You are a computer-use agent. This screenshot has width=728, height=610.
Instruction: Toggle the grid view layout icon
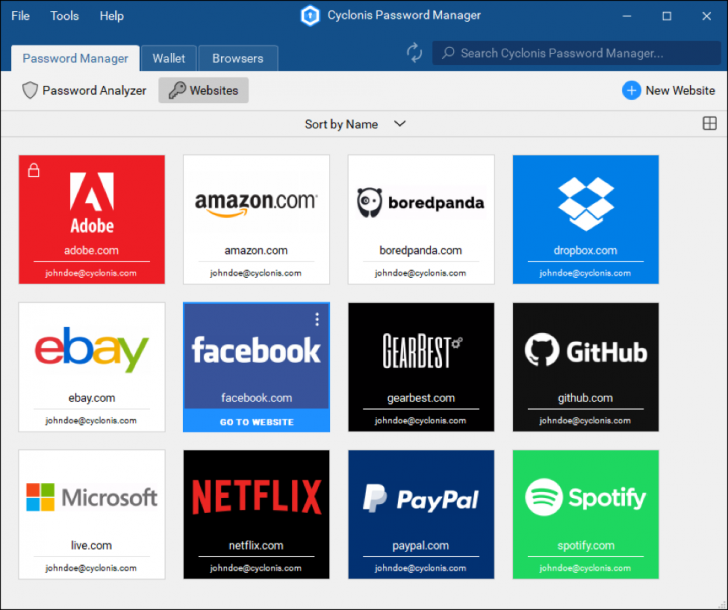pyautogui.click(x=709, y=123)
